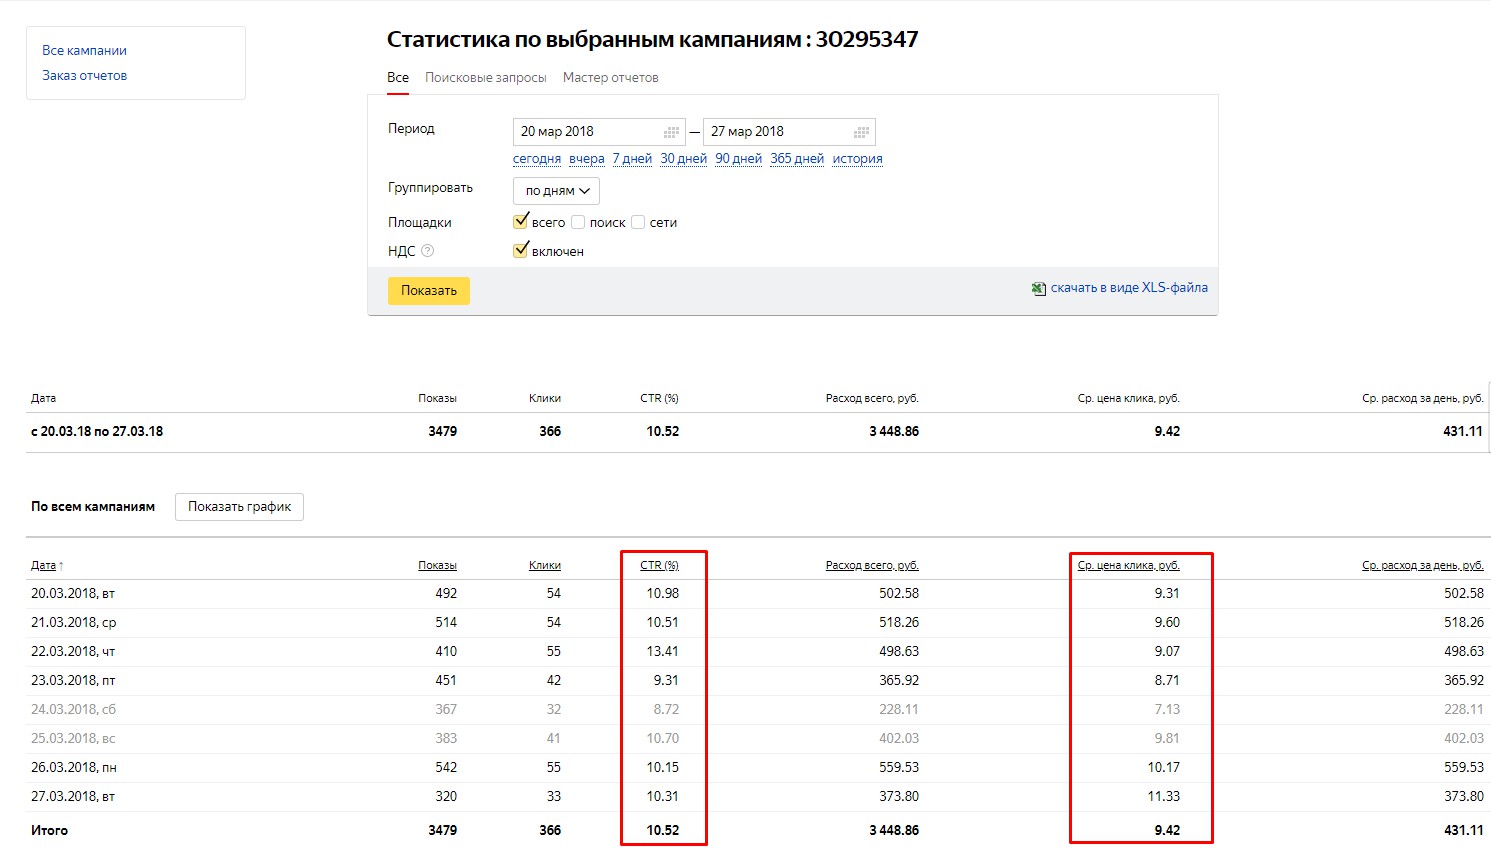
Task: Select the '30 дней' period shortcut
Action: [x=683, y=159]
